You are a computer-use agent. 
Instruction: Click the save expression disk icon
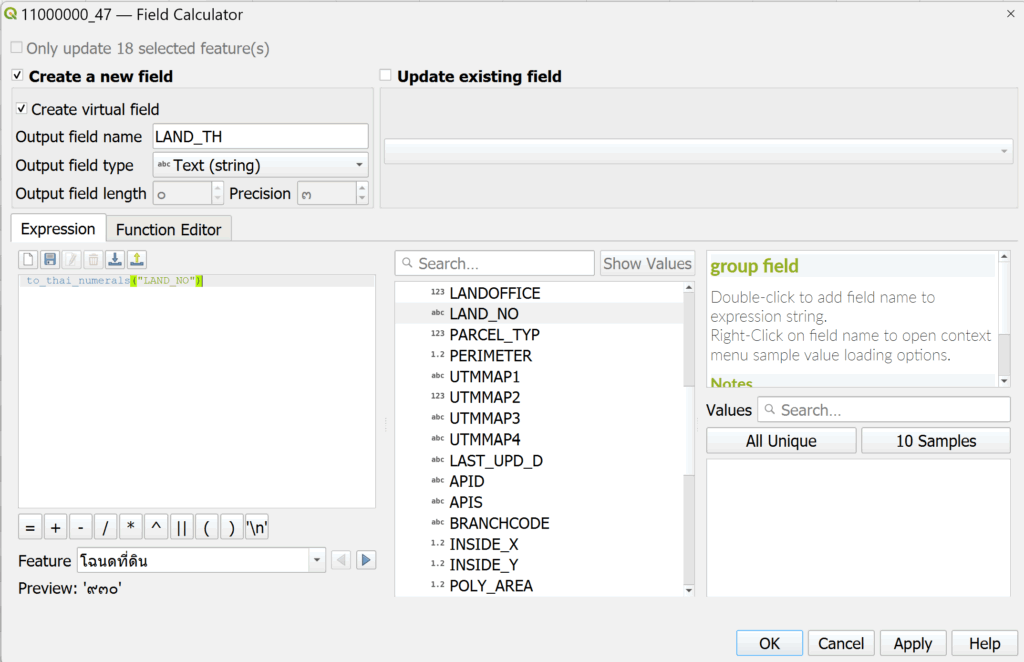coord(50,259)
